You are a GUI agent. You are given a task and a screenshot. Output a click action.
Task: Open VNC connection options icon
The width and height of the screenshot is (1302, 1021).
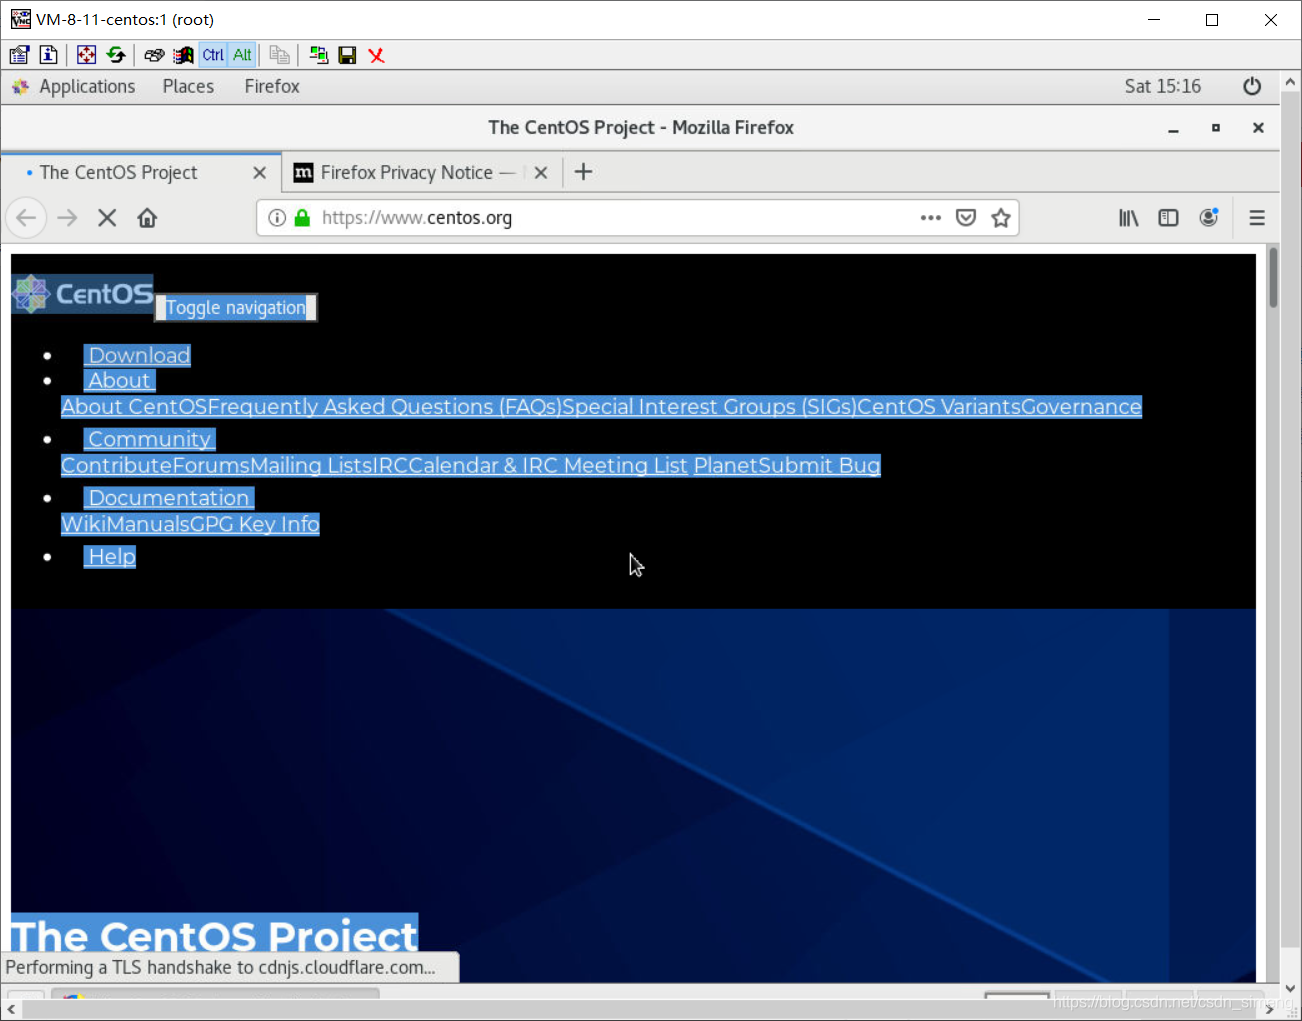coord(20,55)
